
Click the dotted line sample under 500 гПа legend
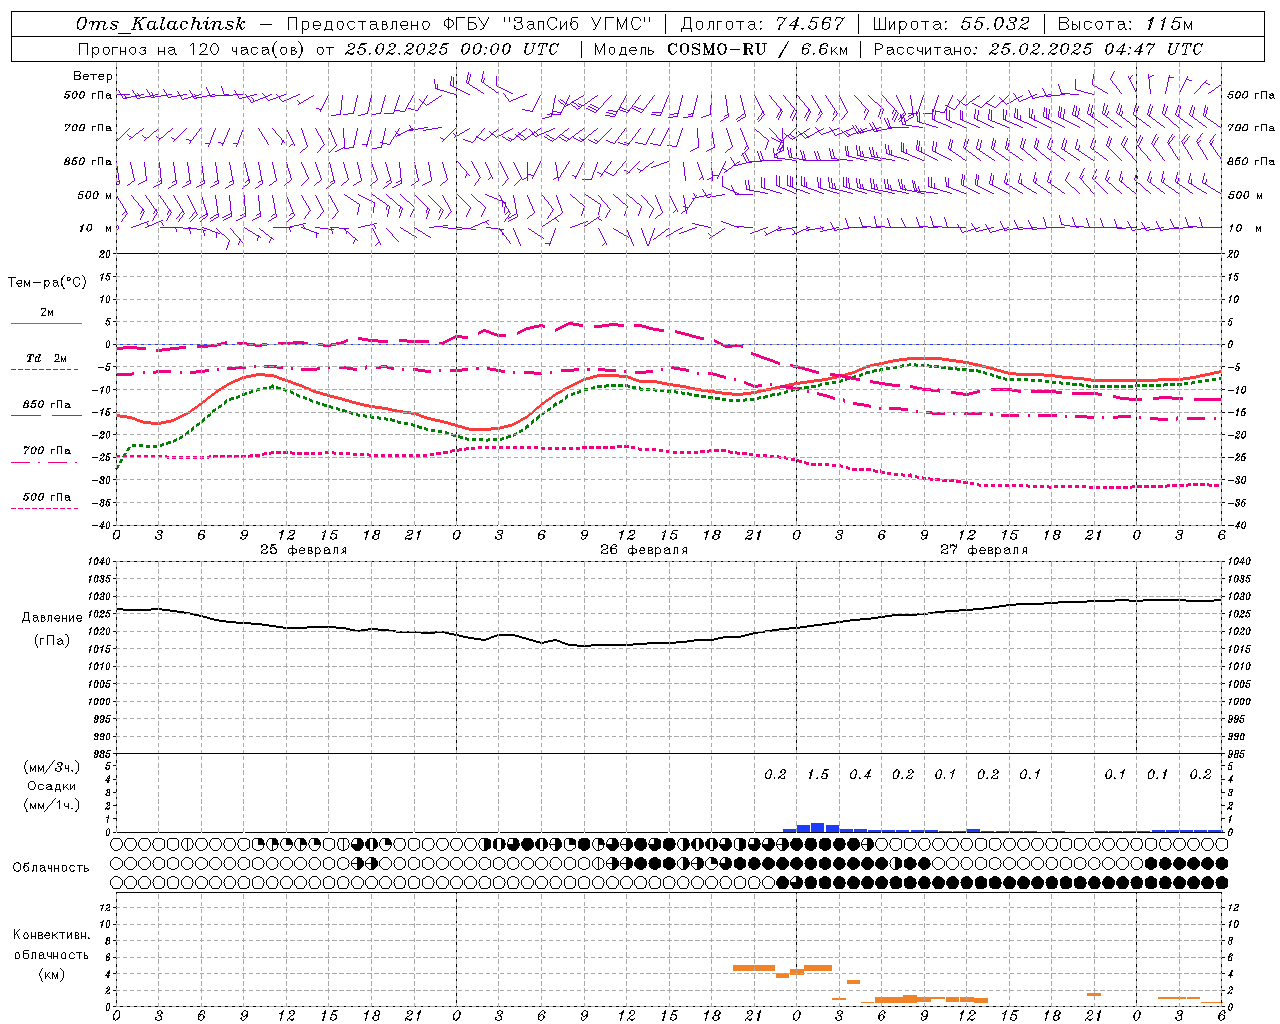[x=44, y=508]
